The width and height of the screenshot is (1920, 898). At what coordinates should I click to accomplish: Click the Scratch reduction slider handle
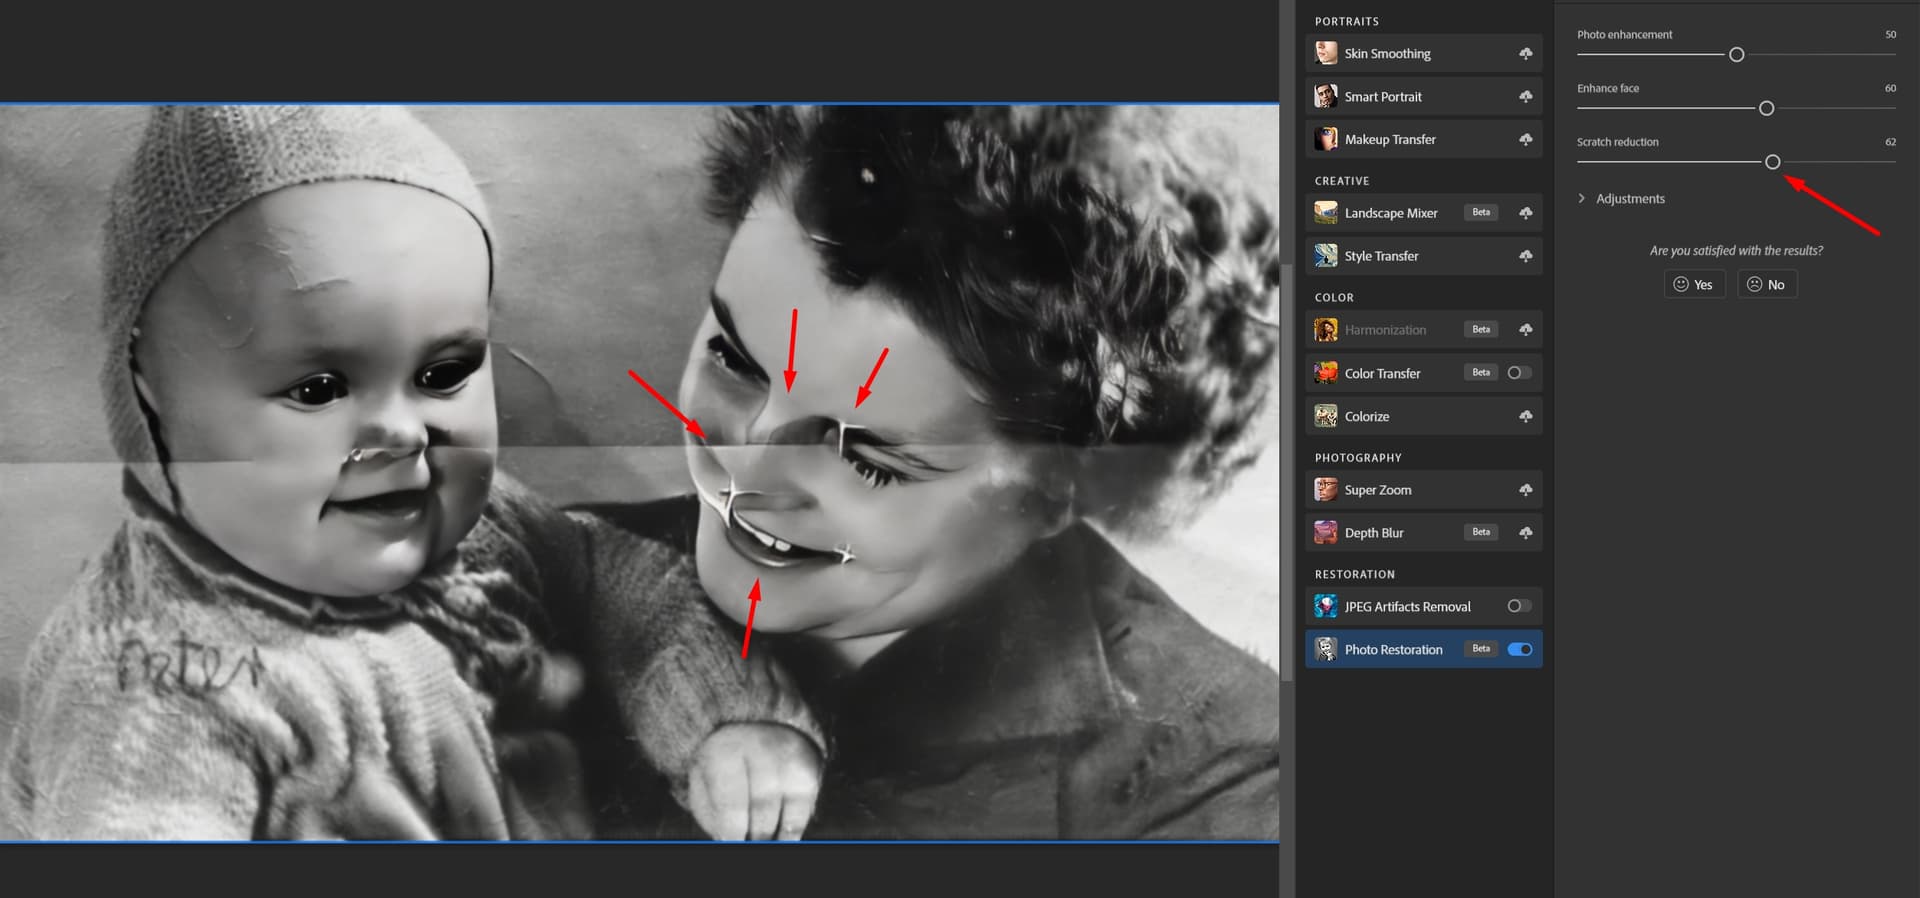tap(1772, 162)
